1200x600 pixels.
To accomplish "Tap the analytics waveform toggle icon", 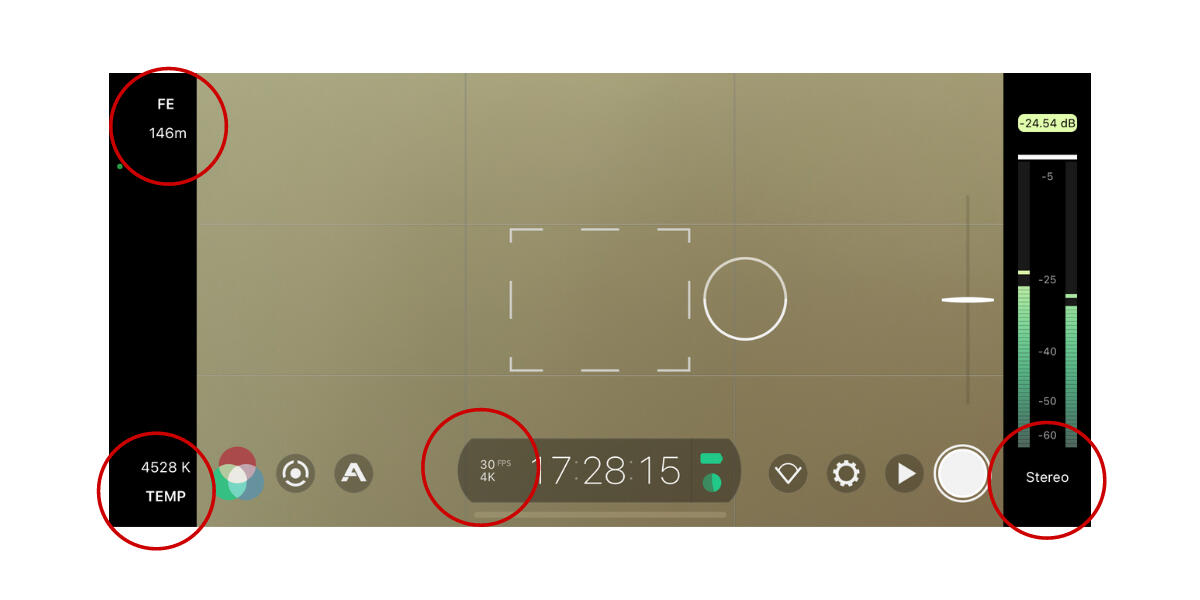I will [789, 473].
